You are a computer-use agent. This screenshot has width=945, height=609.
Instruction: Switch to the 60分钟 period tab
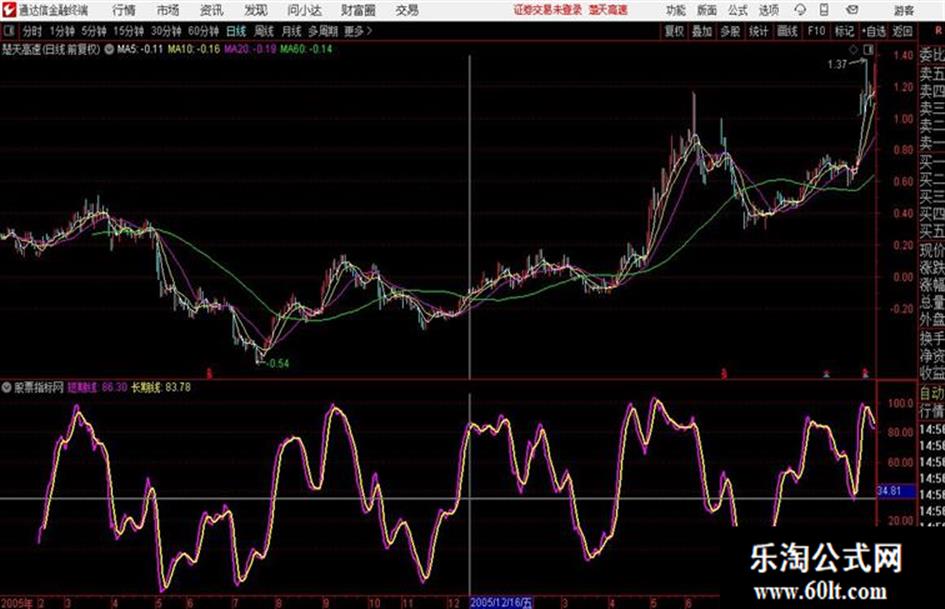coord(203,31)
